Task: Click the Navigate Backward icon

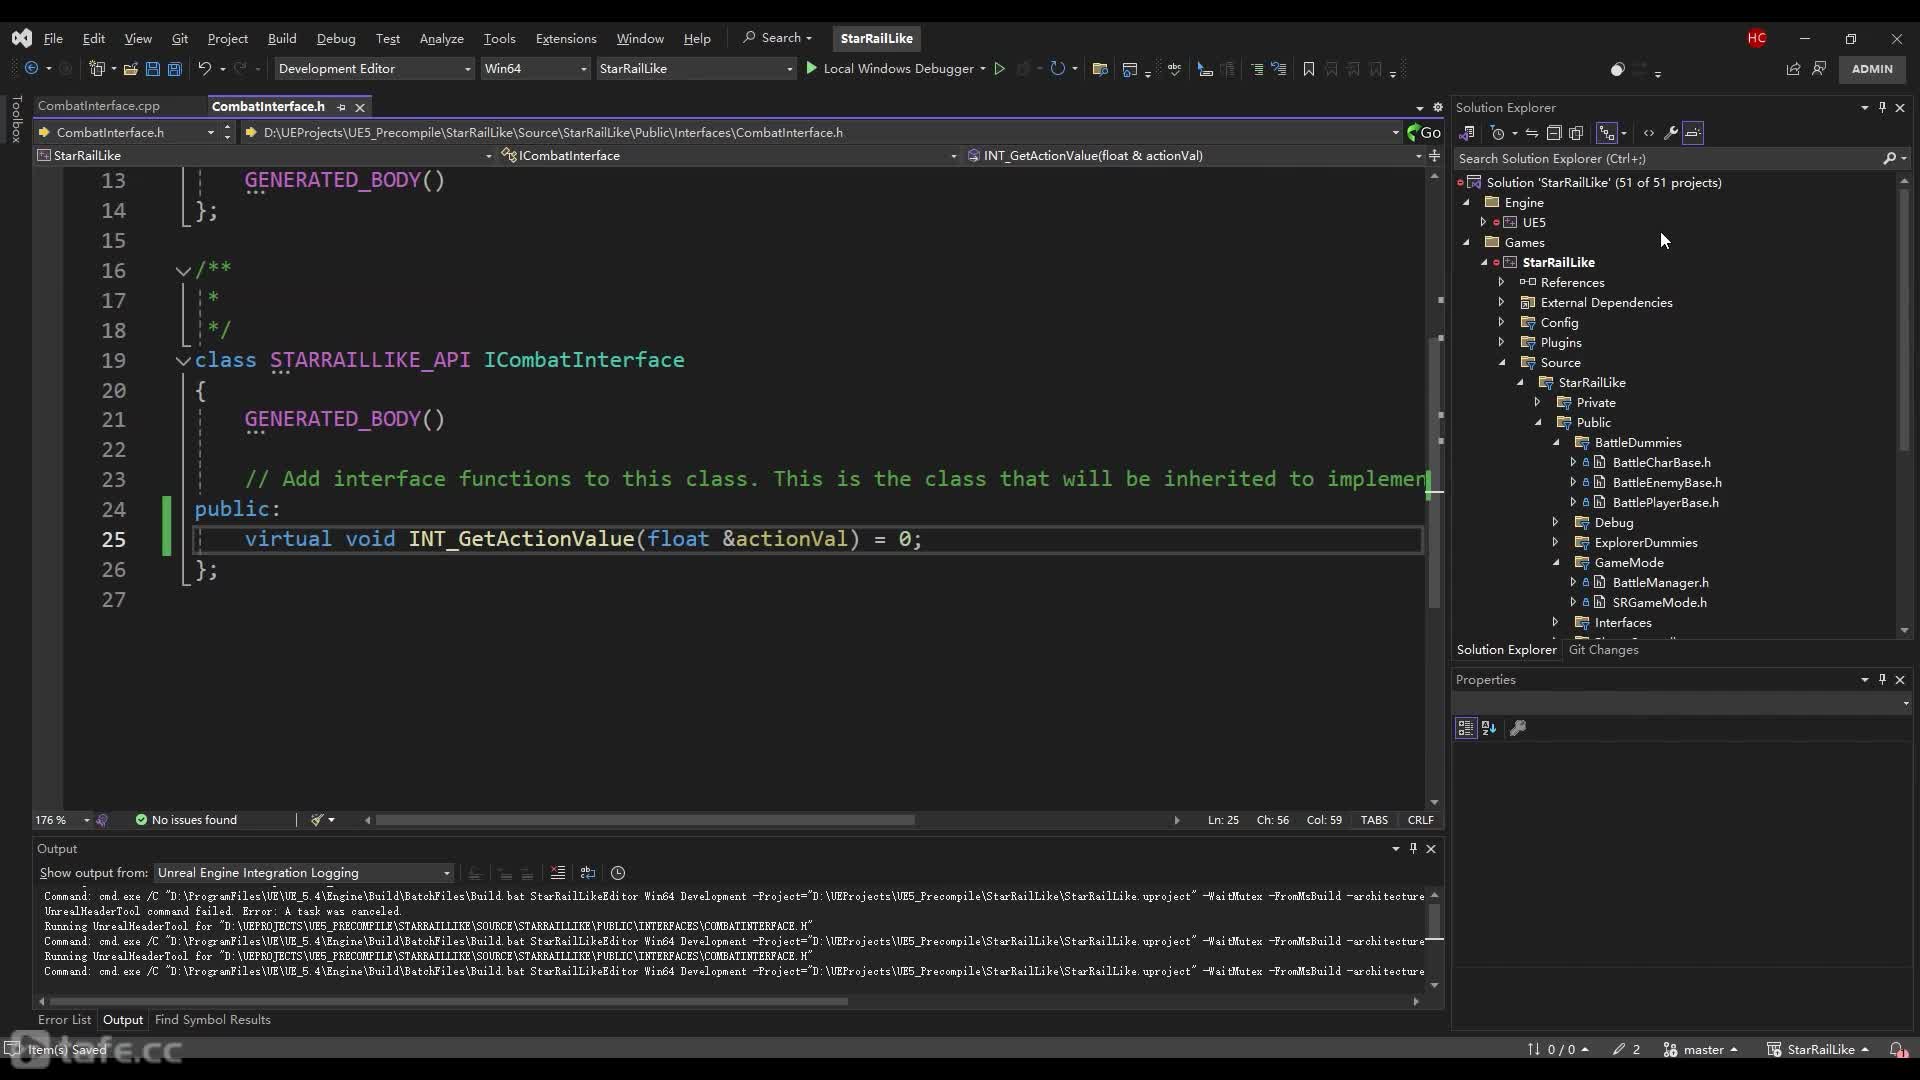Action: (32, 69)
